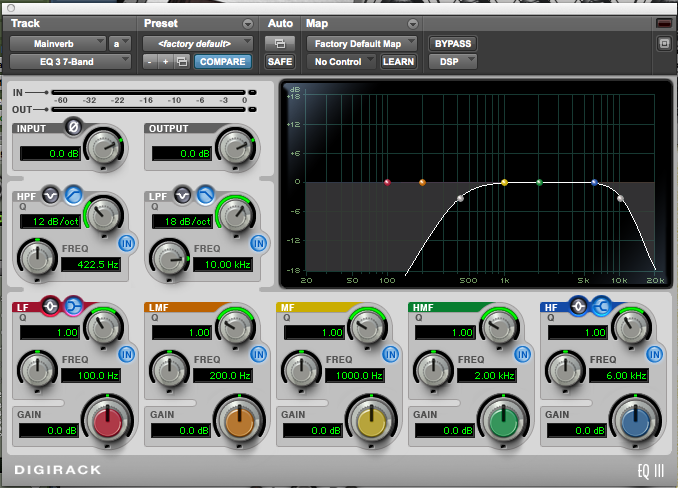Image resolution: width=678 pixels, height=488 pixels.
Task: Toggle the LPF band IN button
Action: click(258, 243)
